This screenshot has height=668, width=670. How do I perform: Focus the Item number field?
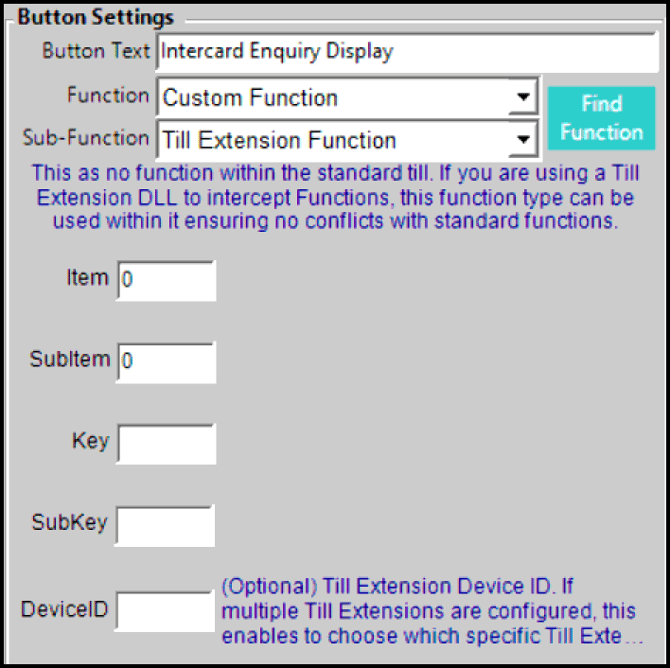coord(166,281)
